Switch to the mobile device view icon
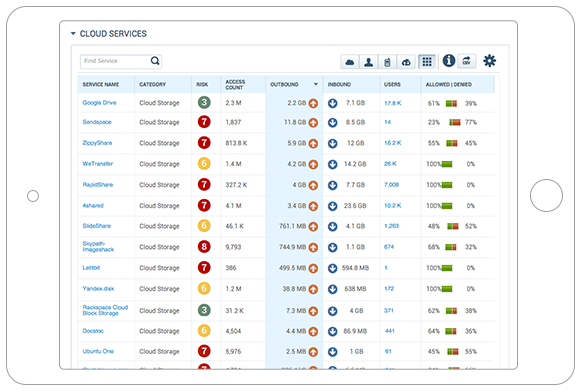The image size is (581, 392). [x=388, y=62]
